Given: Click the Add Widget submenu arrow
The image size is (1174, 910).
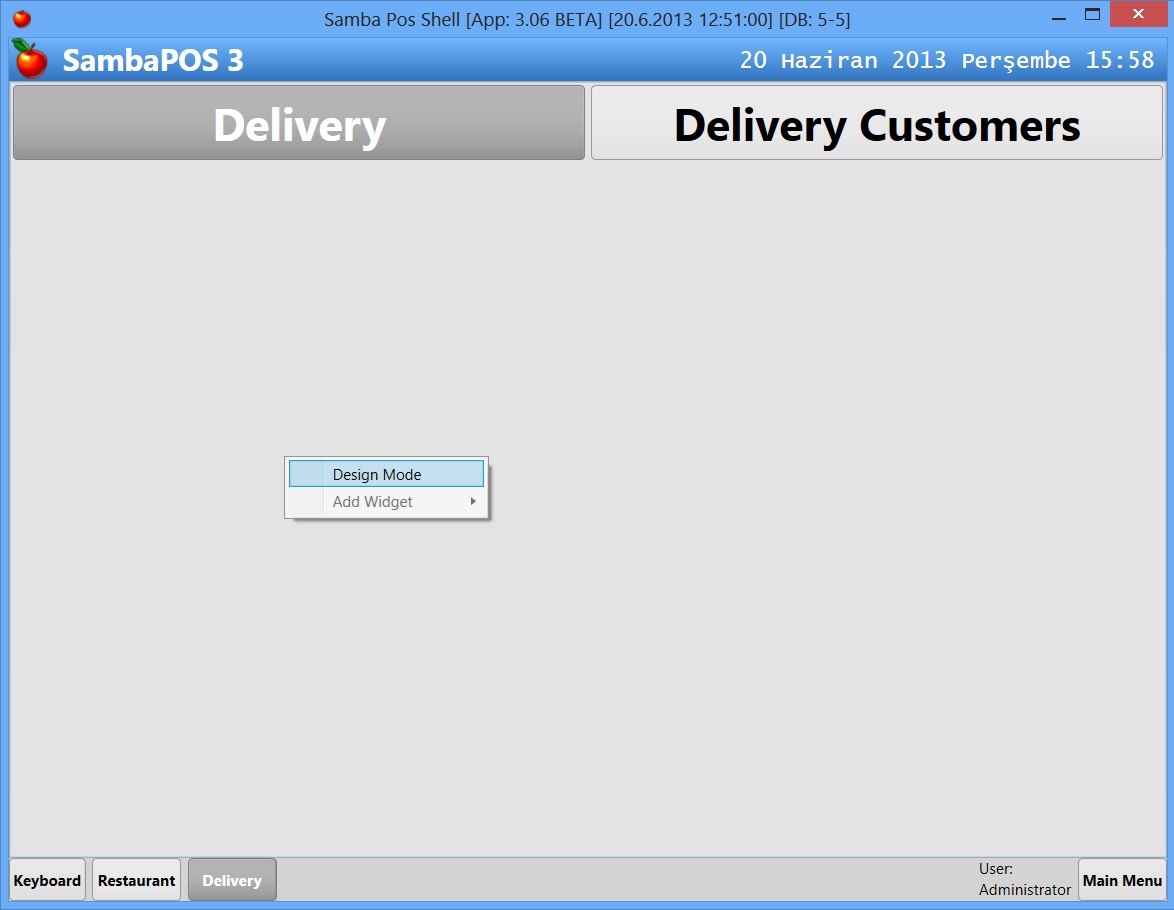Looking at the screenshot, I should pos(473,501).
